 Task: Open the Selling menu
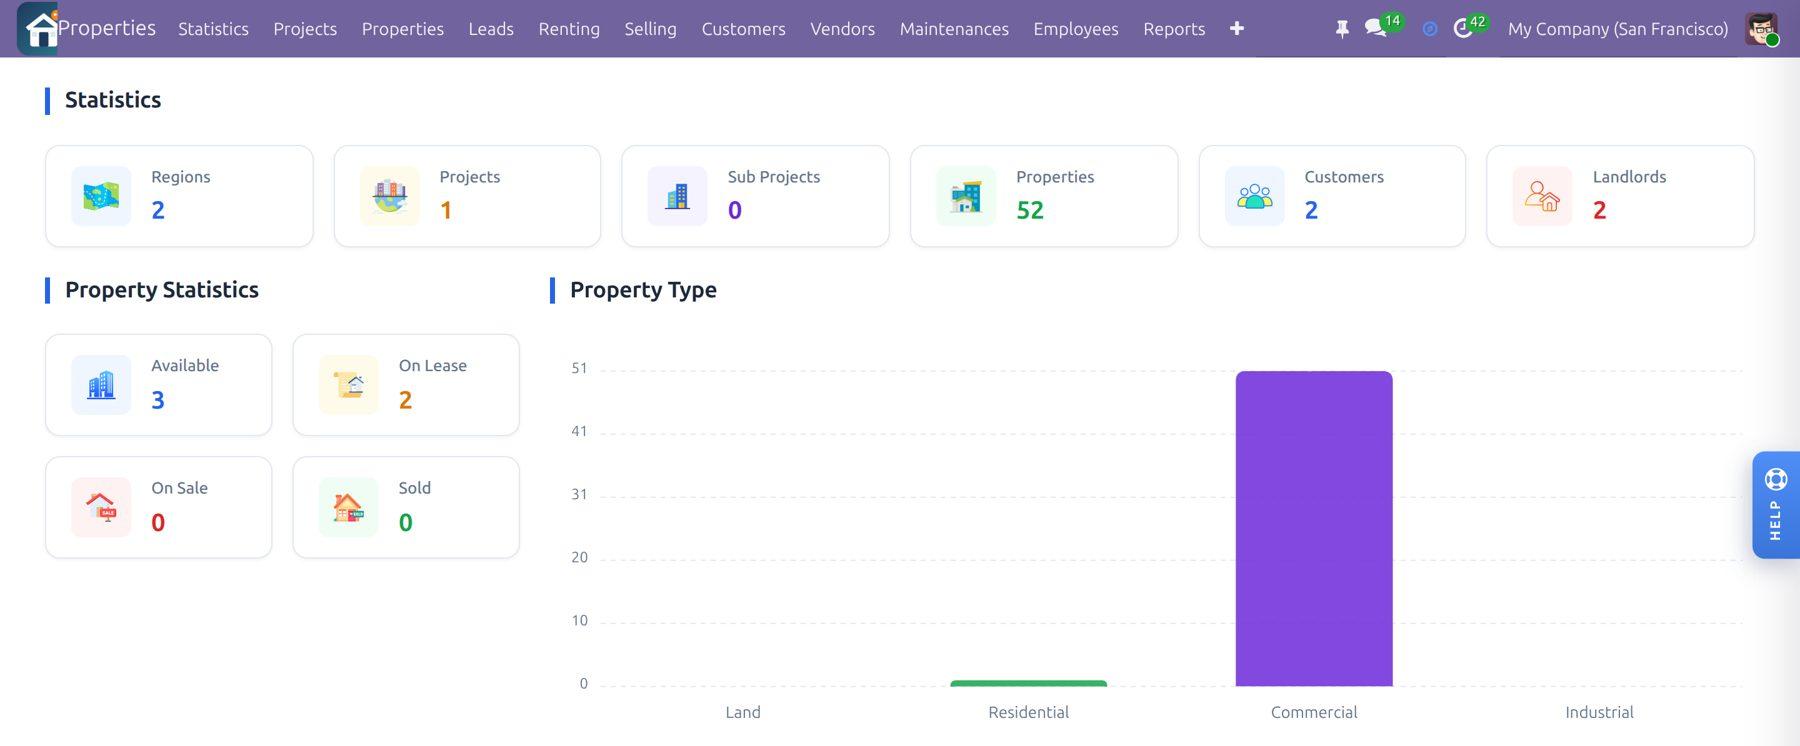point(650,29)
